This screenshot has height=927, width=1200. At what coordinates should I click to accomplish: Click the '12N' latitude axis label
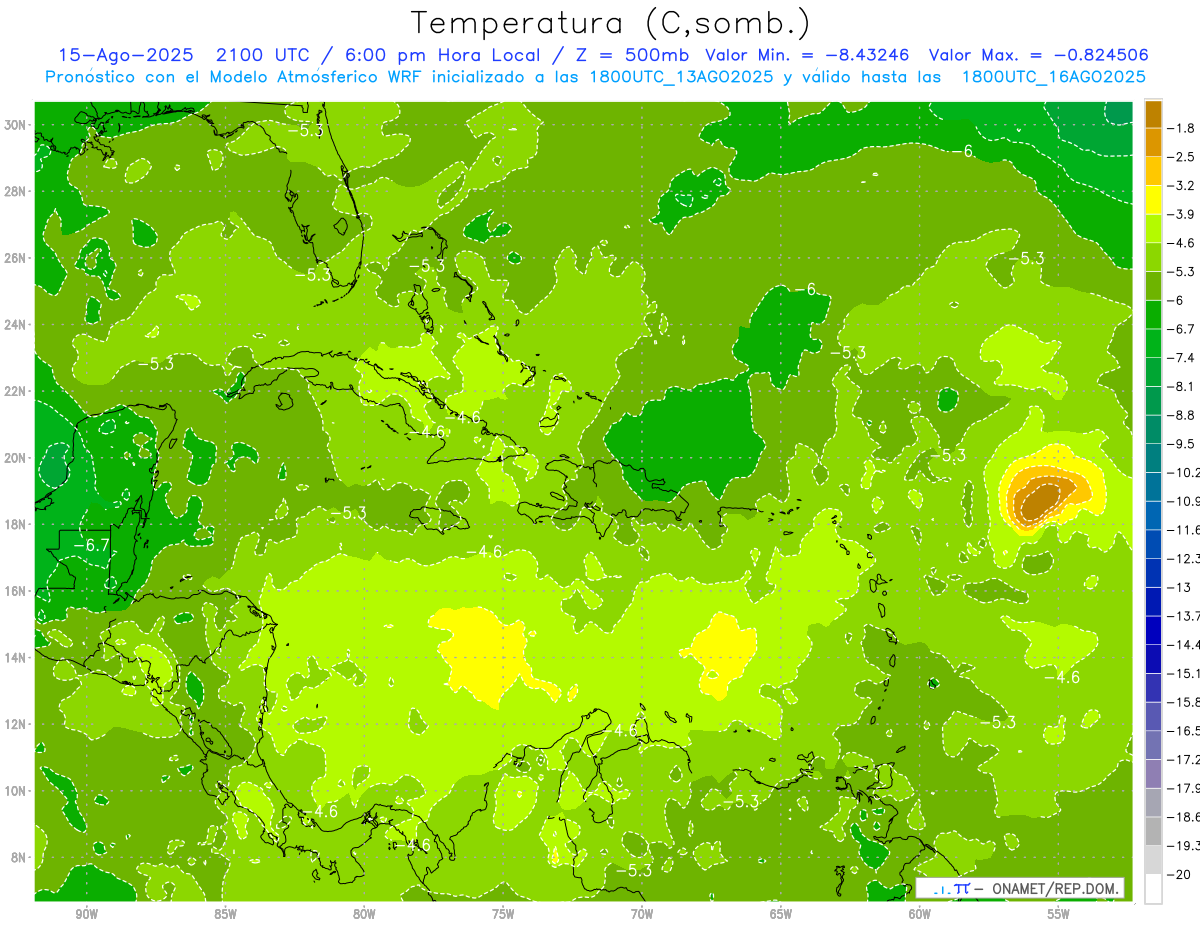click(x=17, y=724)
